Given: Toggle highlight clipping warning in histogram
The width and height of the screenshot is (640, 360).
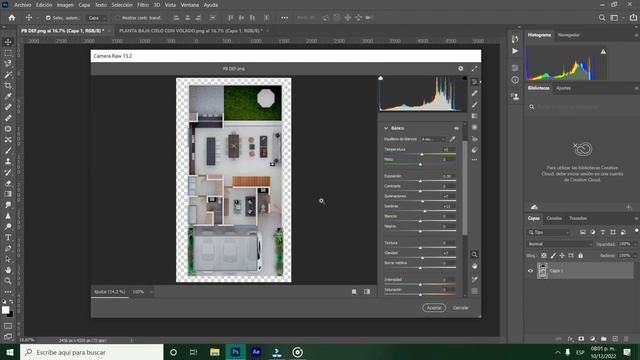Looking at the screenshot, I should (464, 78).
